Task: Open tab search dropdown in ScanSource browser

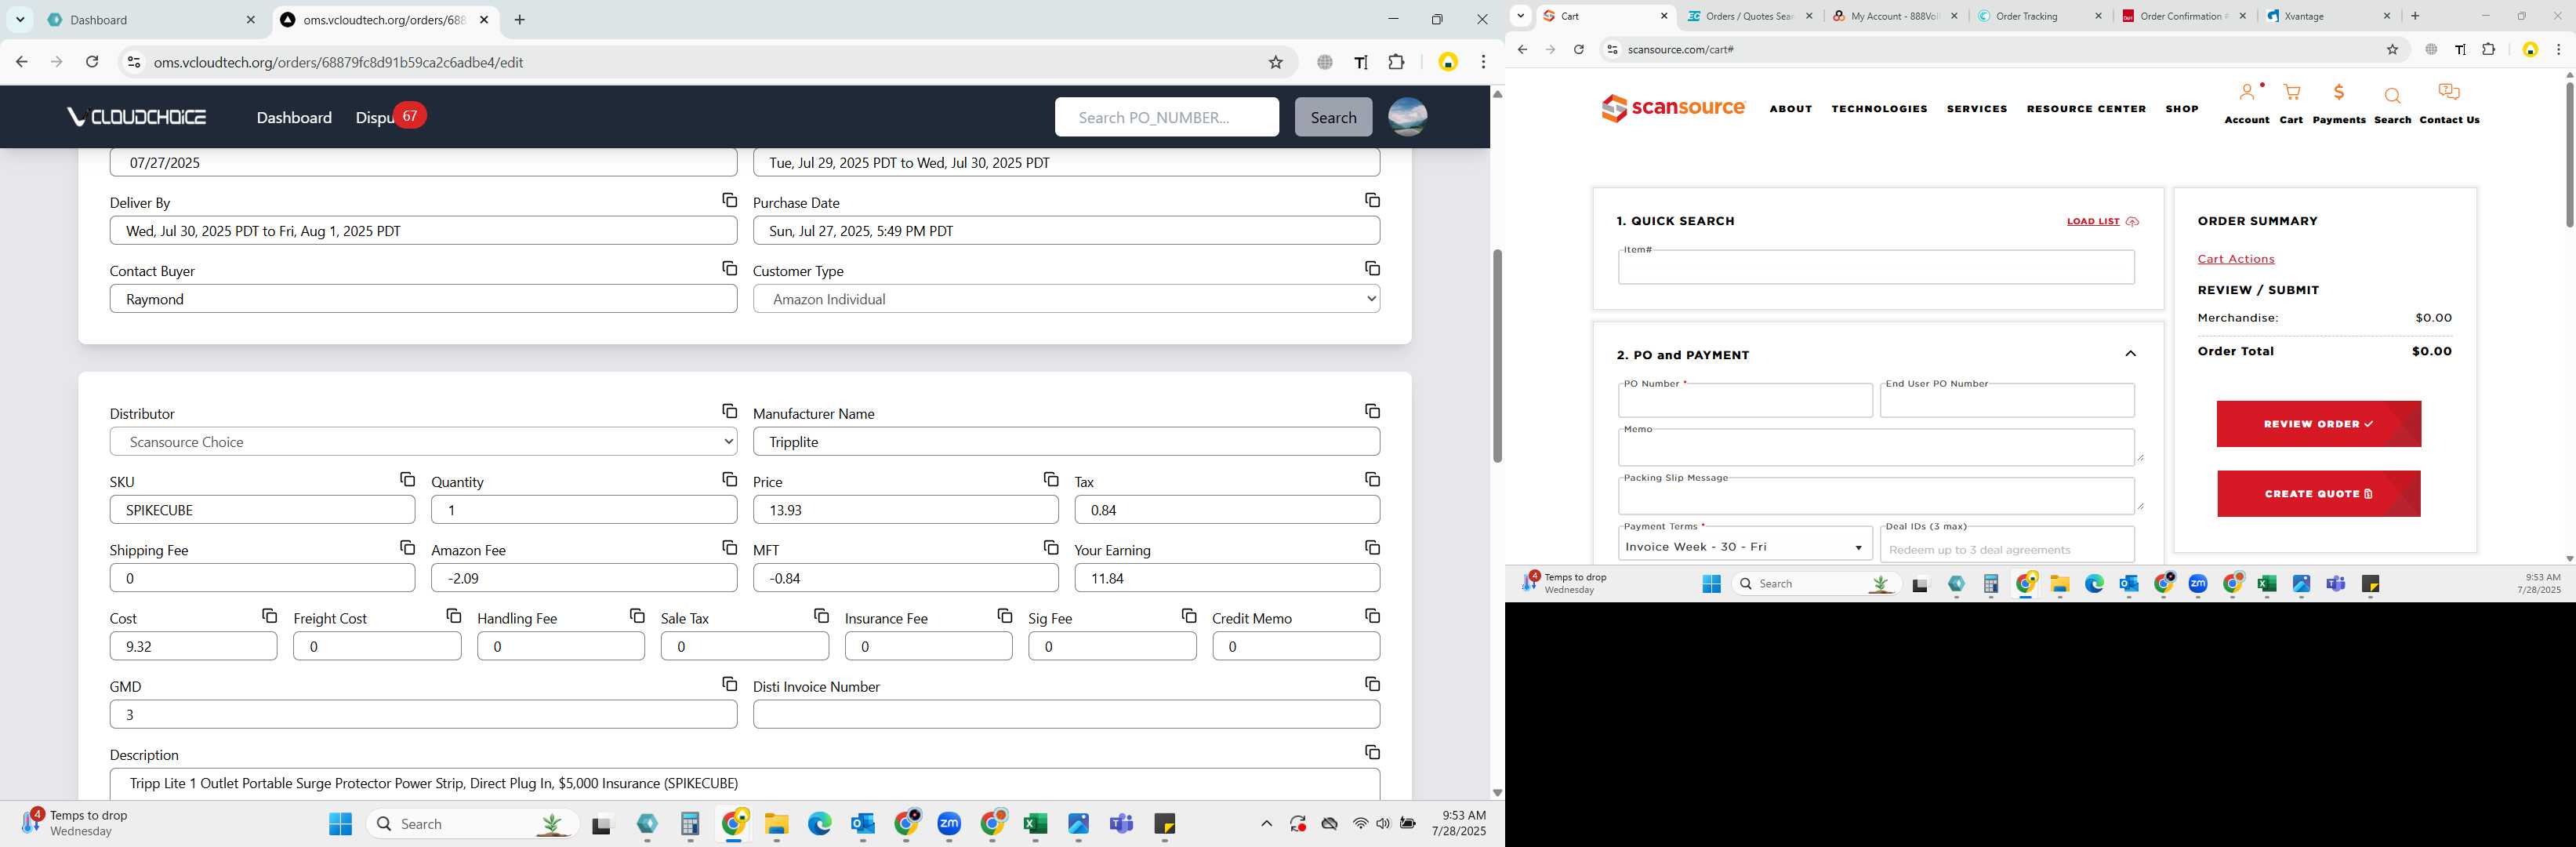Action: (x=1520, y=16)
